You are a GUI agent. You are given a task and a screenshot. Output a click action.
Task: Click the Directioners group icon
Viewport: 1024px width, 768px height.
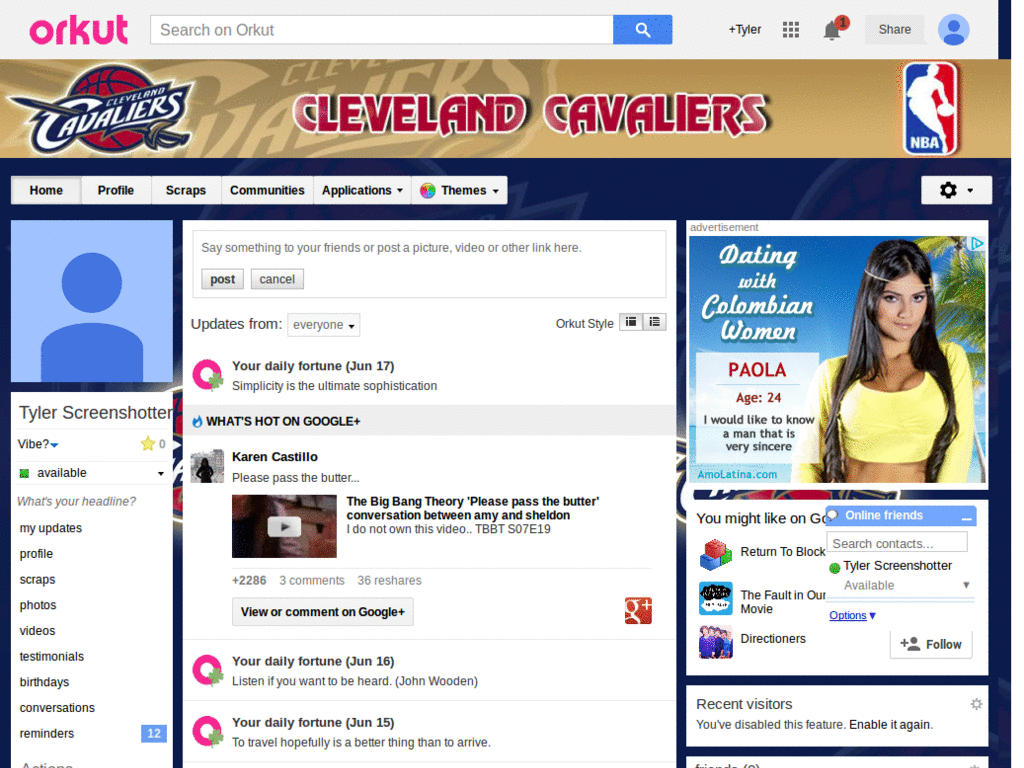pos(716,642)
